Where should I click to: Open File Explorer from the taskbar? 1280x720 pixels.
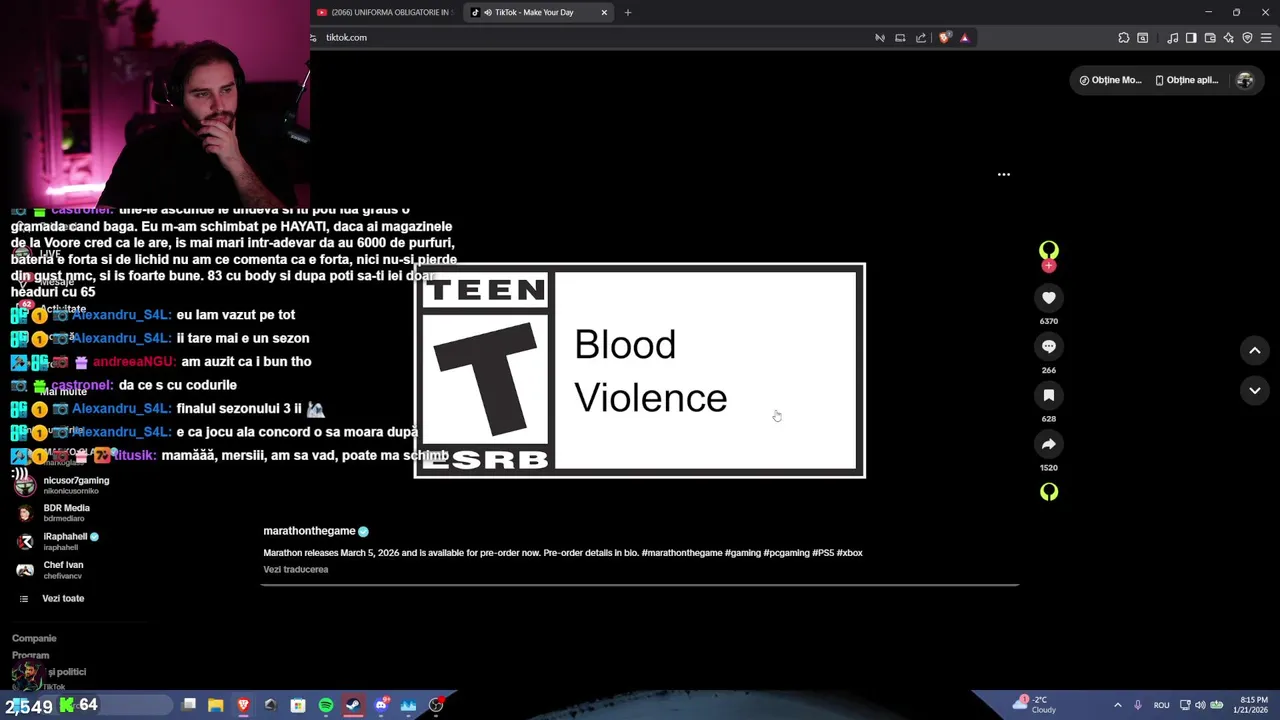(x=216, y=705)
